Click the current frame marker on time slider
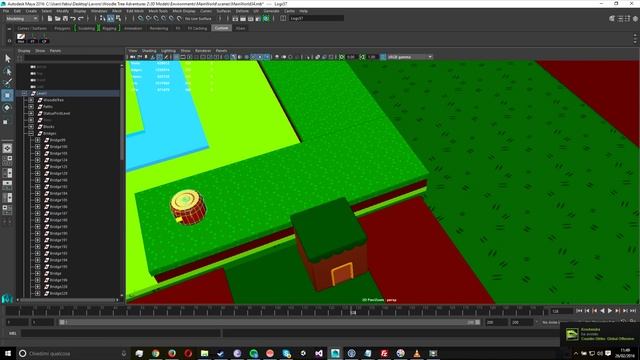The image size is (640, 360). pyautogui.click(x=353, y=311)
